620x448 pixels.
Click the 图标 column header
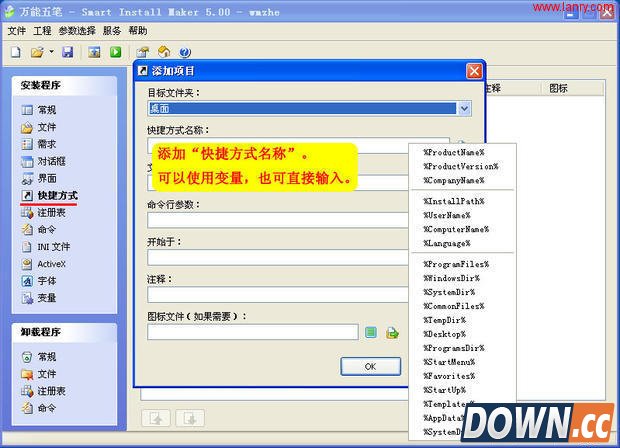pos(572,88)
